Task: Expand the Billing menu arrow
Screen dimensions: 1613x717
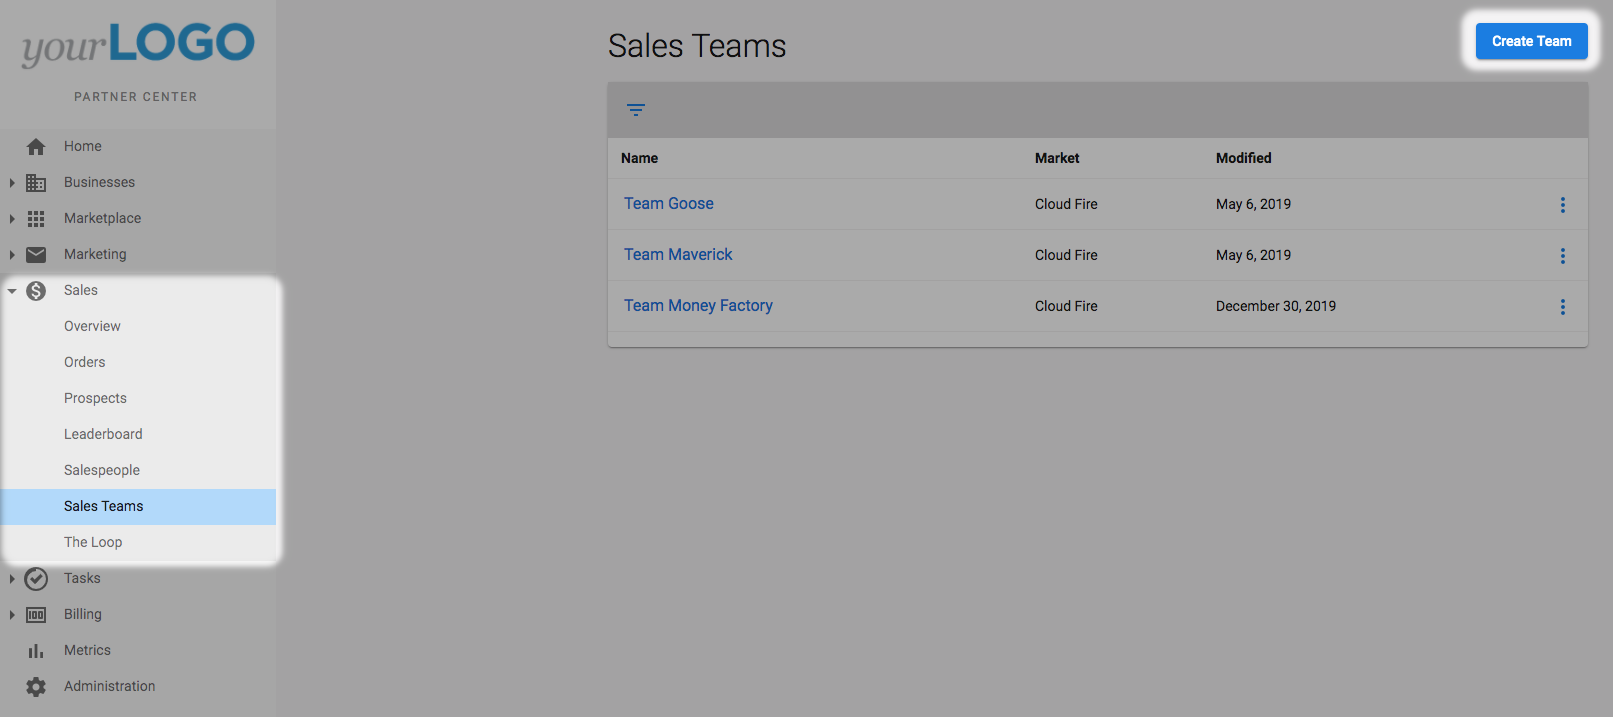Action: 12,615
